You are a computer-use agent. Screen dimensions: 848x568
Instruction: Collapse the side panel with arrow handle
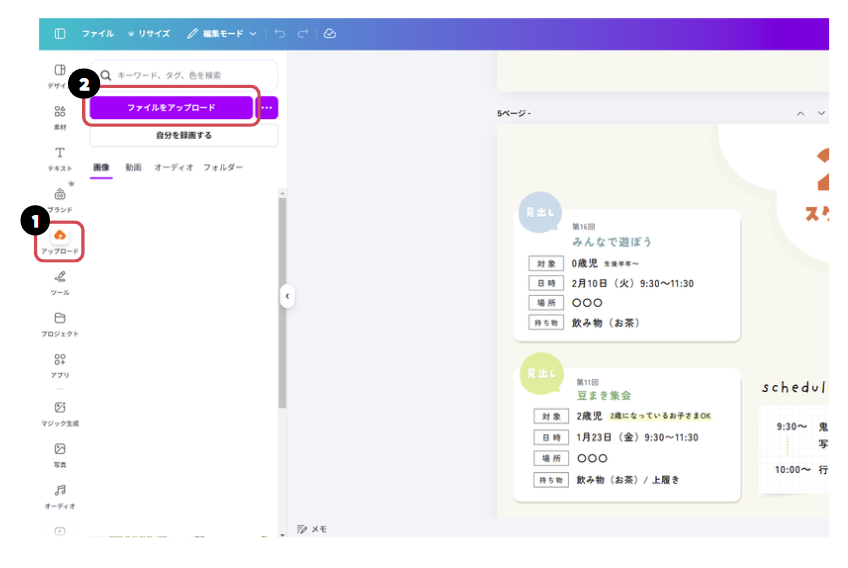[287, 296]
